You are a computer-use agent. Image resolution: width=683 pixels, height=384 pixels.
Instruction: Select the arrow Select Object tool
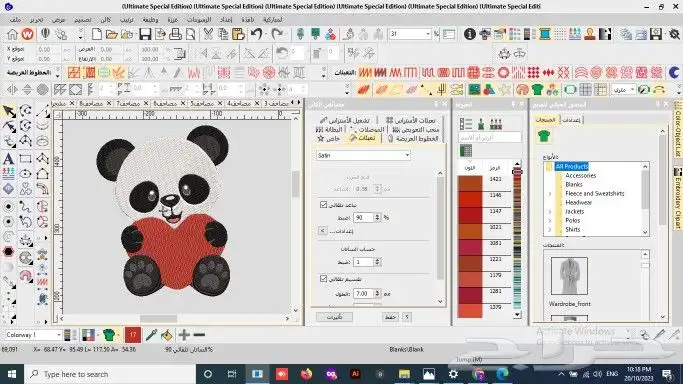coord(9,111)
